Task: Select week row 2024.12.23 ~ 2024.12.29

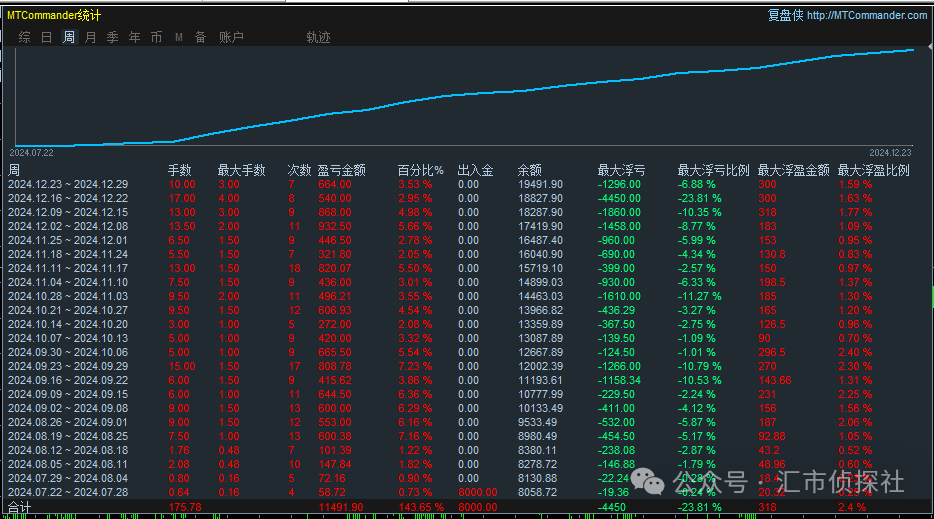Action: click(x=467, y=185)
